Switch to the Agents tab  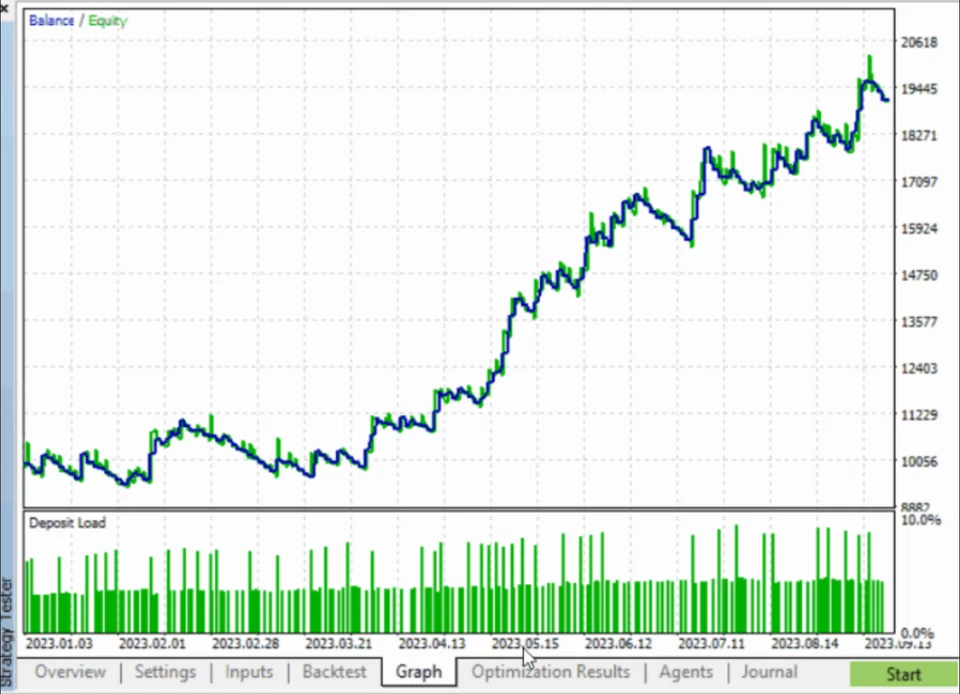click(x=686, y=672)
